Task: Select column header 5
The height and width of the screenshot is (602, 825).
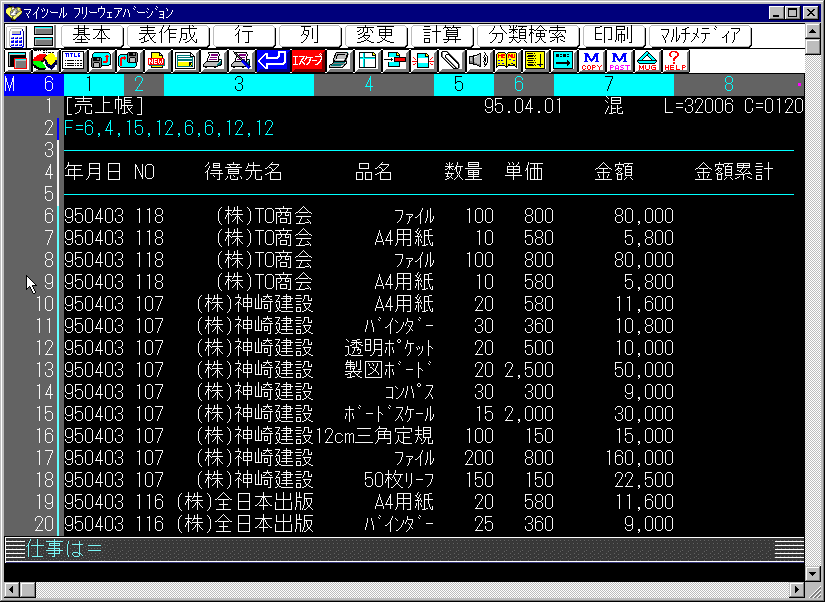Action: (x=464, y=84)
